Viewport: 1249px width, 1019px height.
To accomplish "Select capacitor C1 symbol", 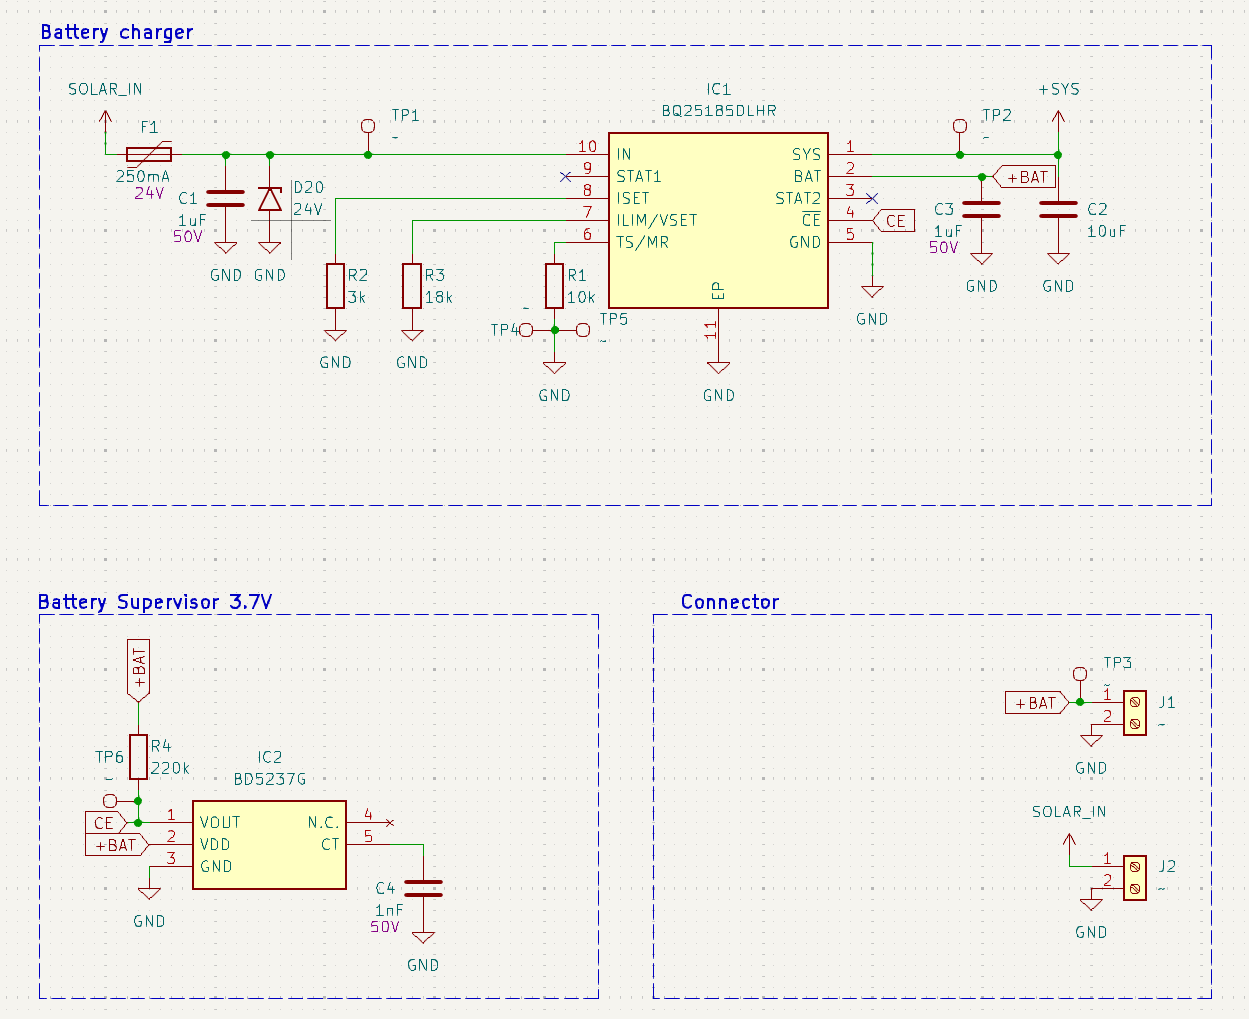I will pos(226,198).
